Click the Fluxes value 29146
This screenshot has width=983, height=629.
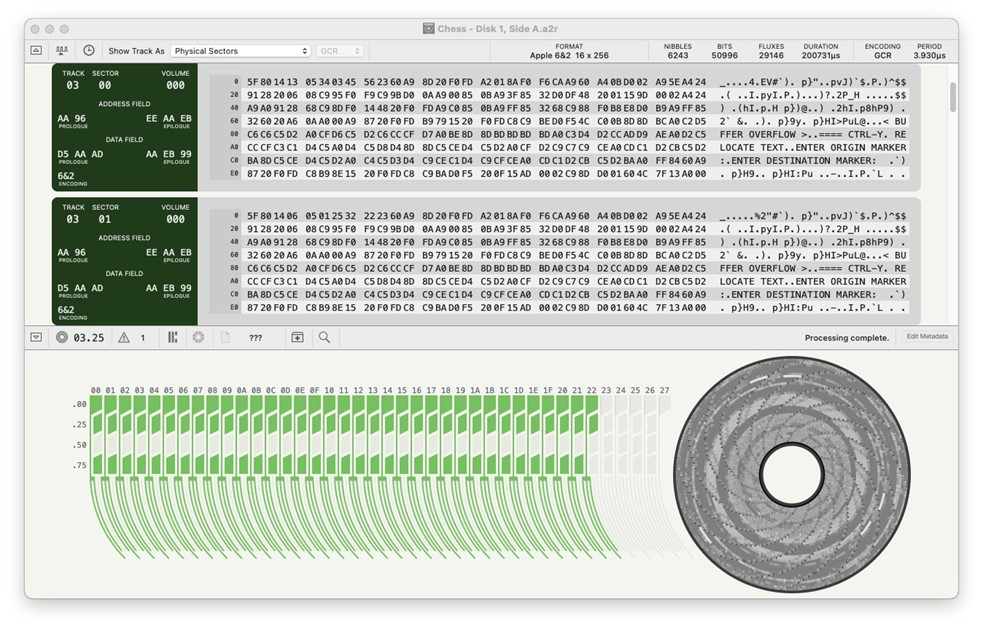tap(771, 55)
